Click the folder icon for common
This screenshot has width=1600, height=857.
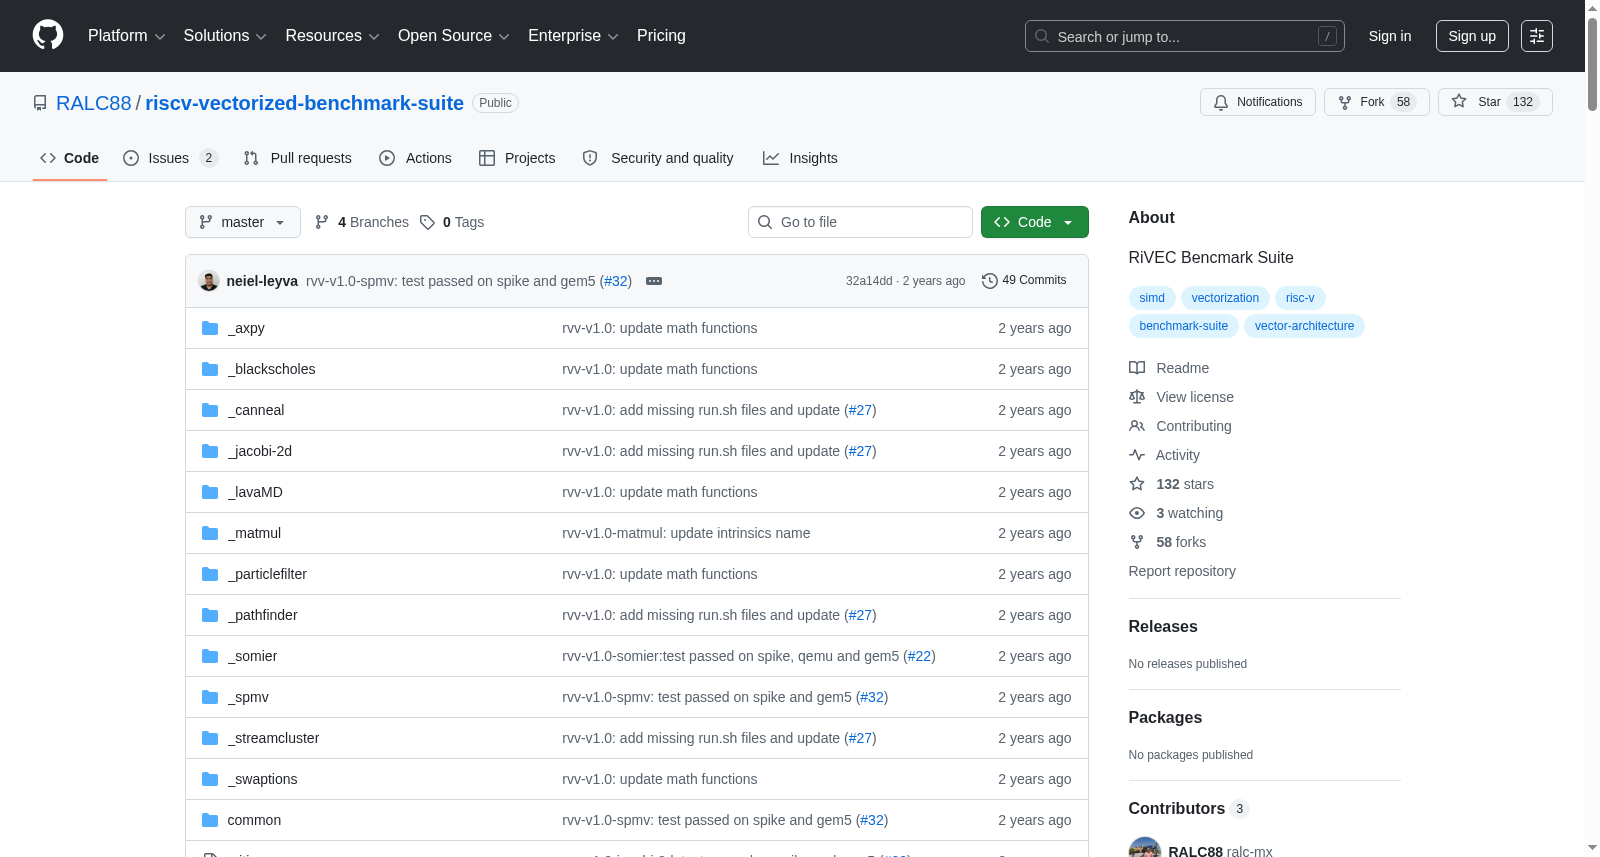(210, 820)
